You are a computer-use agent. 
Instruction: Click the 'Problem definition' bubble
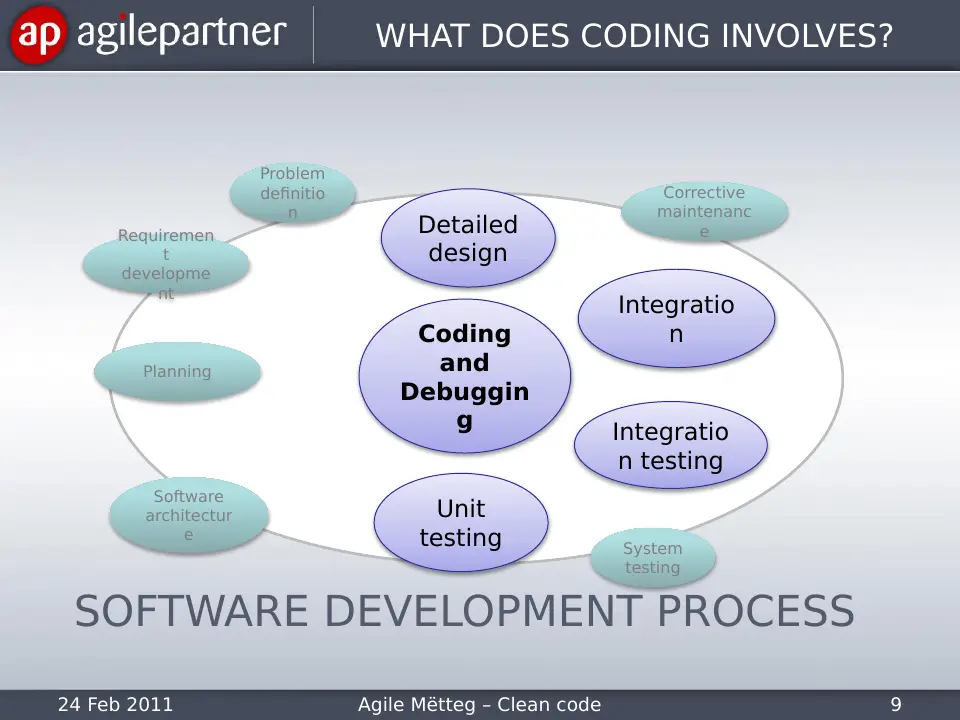tap(293, 193)
